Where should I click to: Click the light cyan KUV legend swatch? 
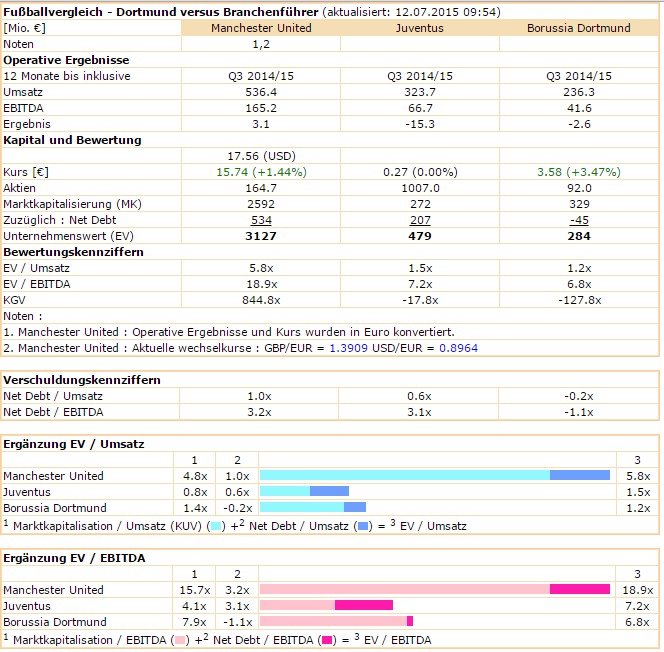215,526
